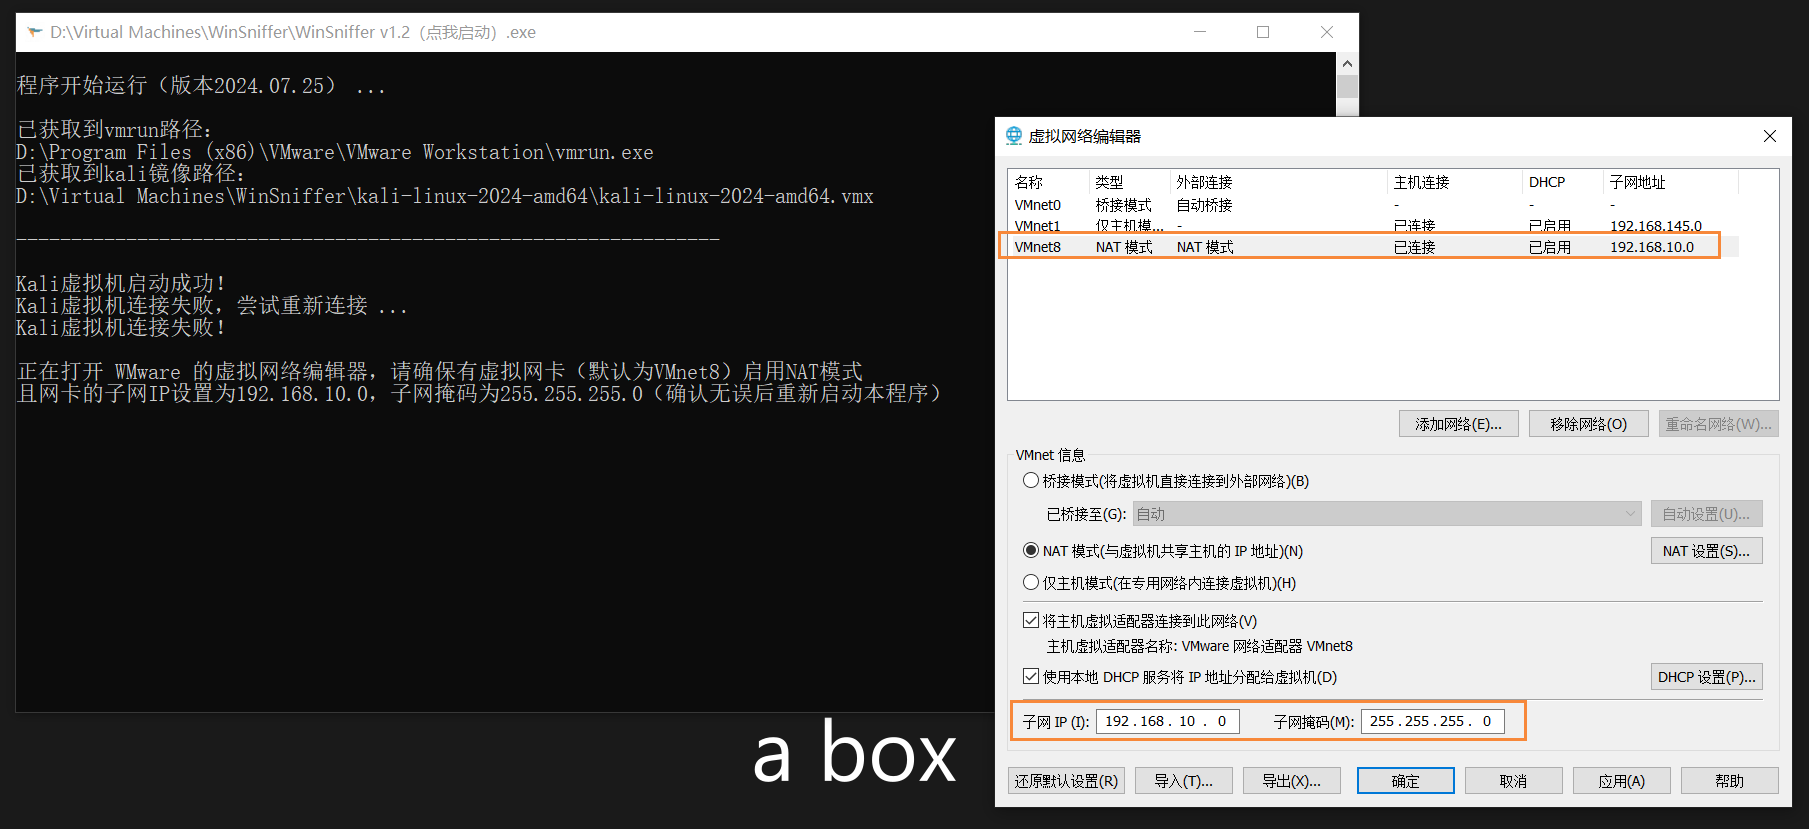
Task: Click the Remove Network (O) button
Action: (1588, 424)
